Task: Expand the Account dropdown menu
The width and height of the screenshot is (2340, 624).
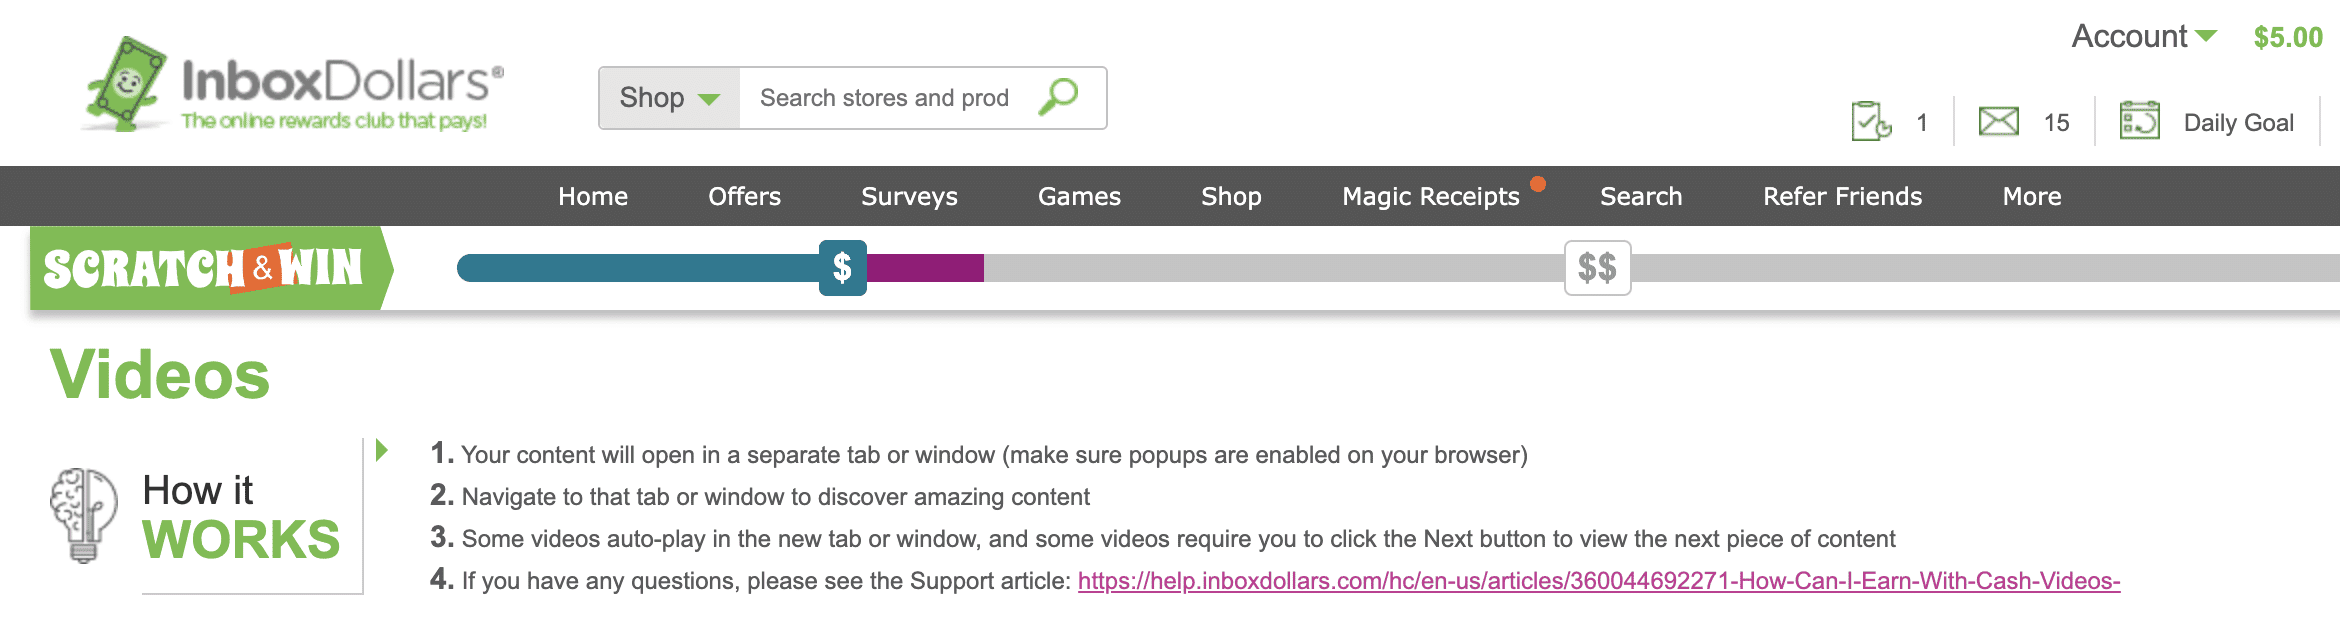Action: point(2143,37)
